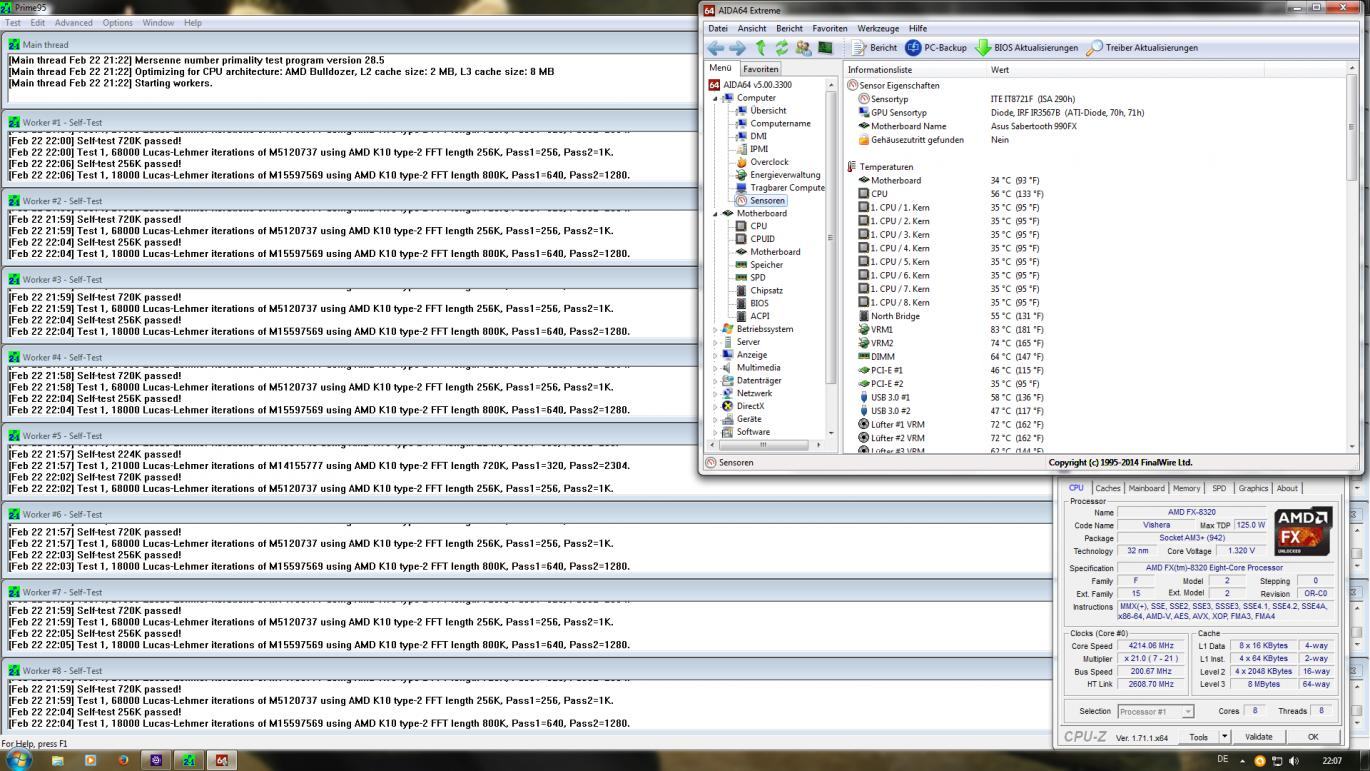1370x771 pixels.
Task: Switch to the Memory tab in CPU-Z
Action: pos(1187,488)
